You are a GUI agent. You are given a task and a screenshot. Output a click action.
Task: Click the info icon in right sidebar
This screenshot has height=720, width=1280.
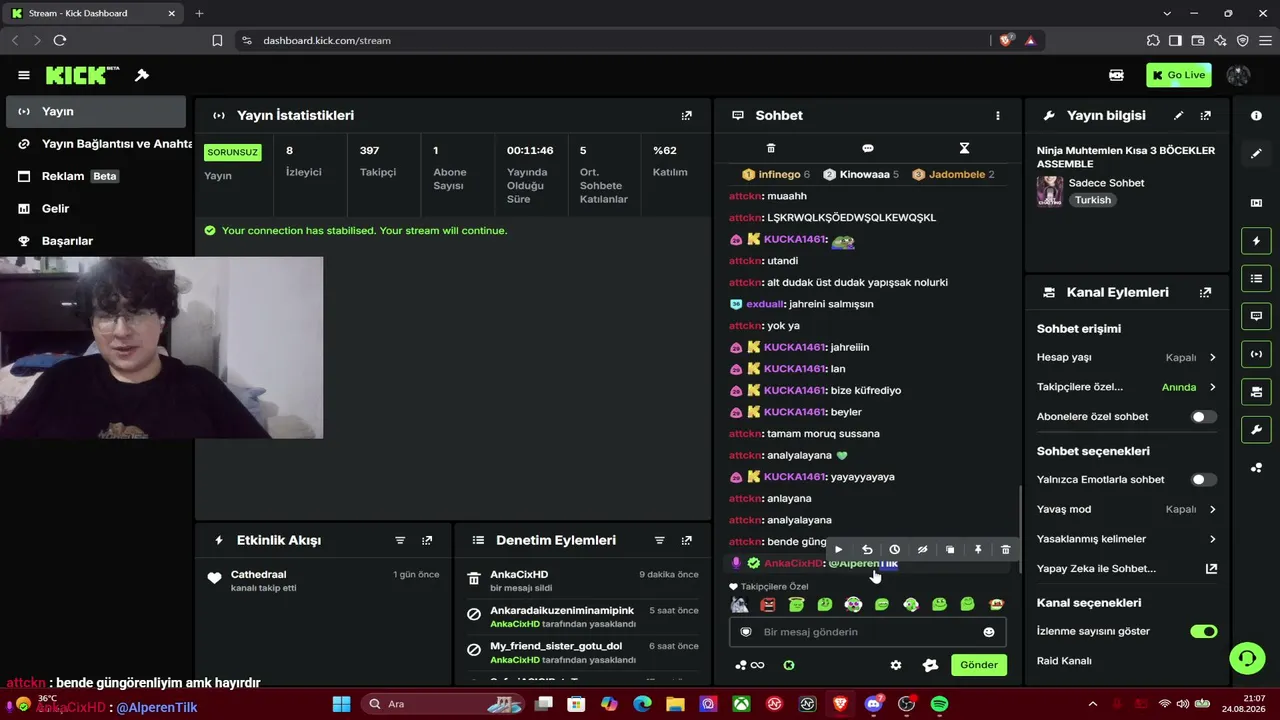(x=1257, y=116)
